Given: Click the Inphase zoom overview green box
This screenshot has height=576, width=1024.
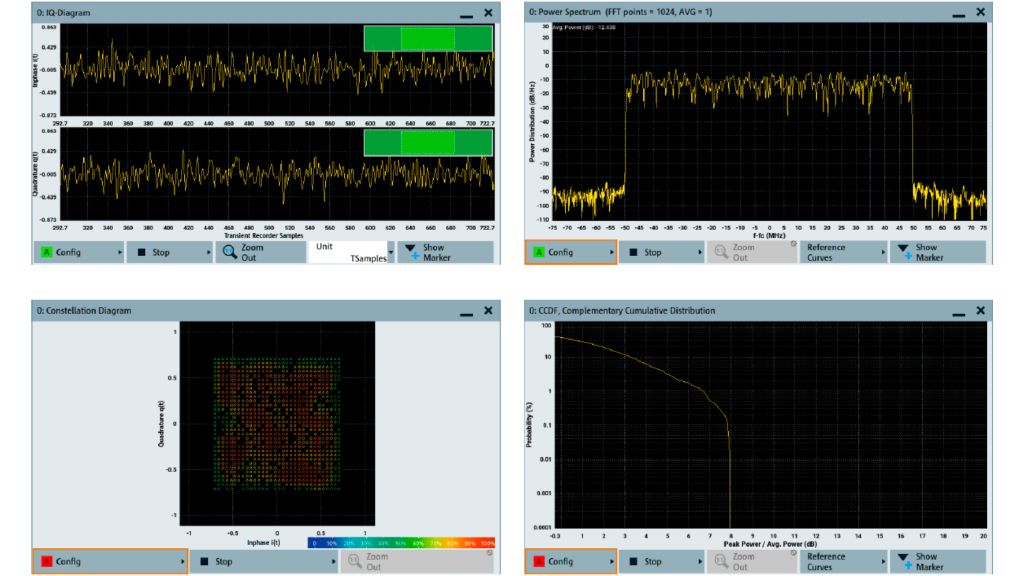Looking at the screenshot, I should [x=428, y=38].
